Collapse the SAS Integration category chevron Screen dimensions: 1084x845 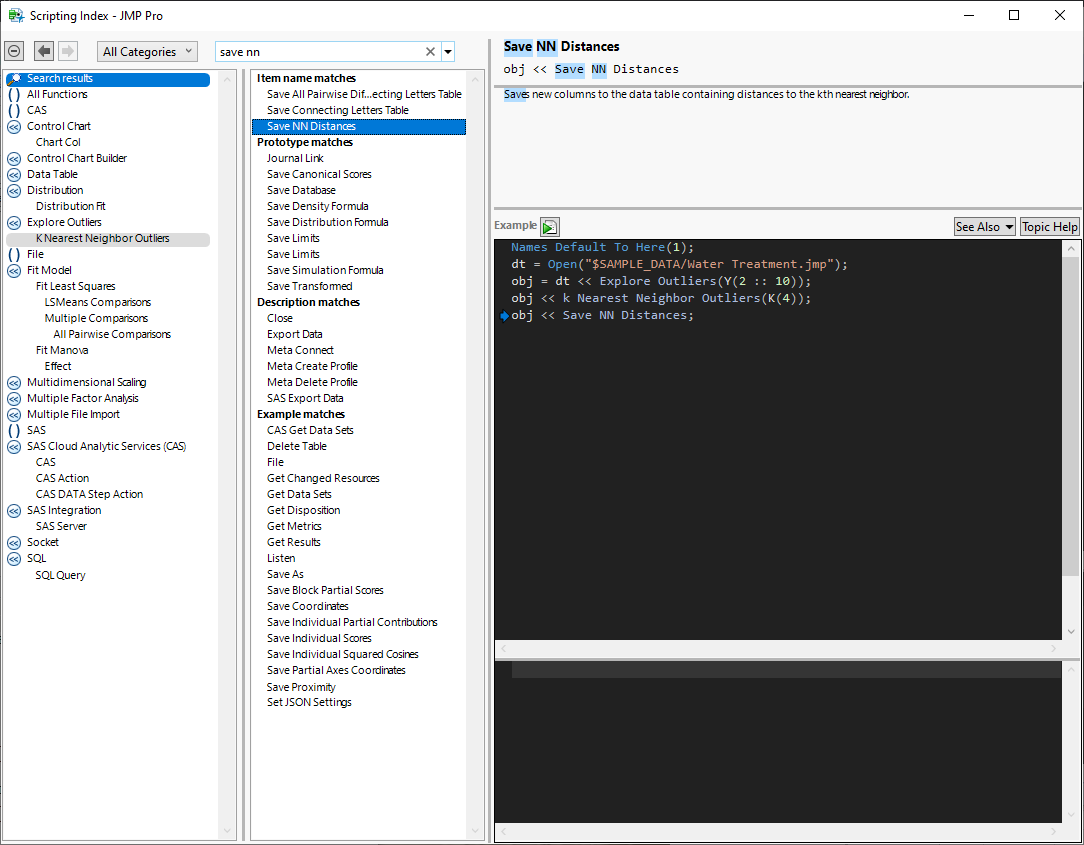tap(13, 510)
